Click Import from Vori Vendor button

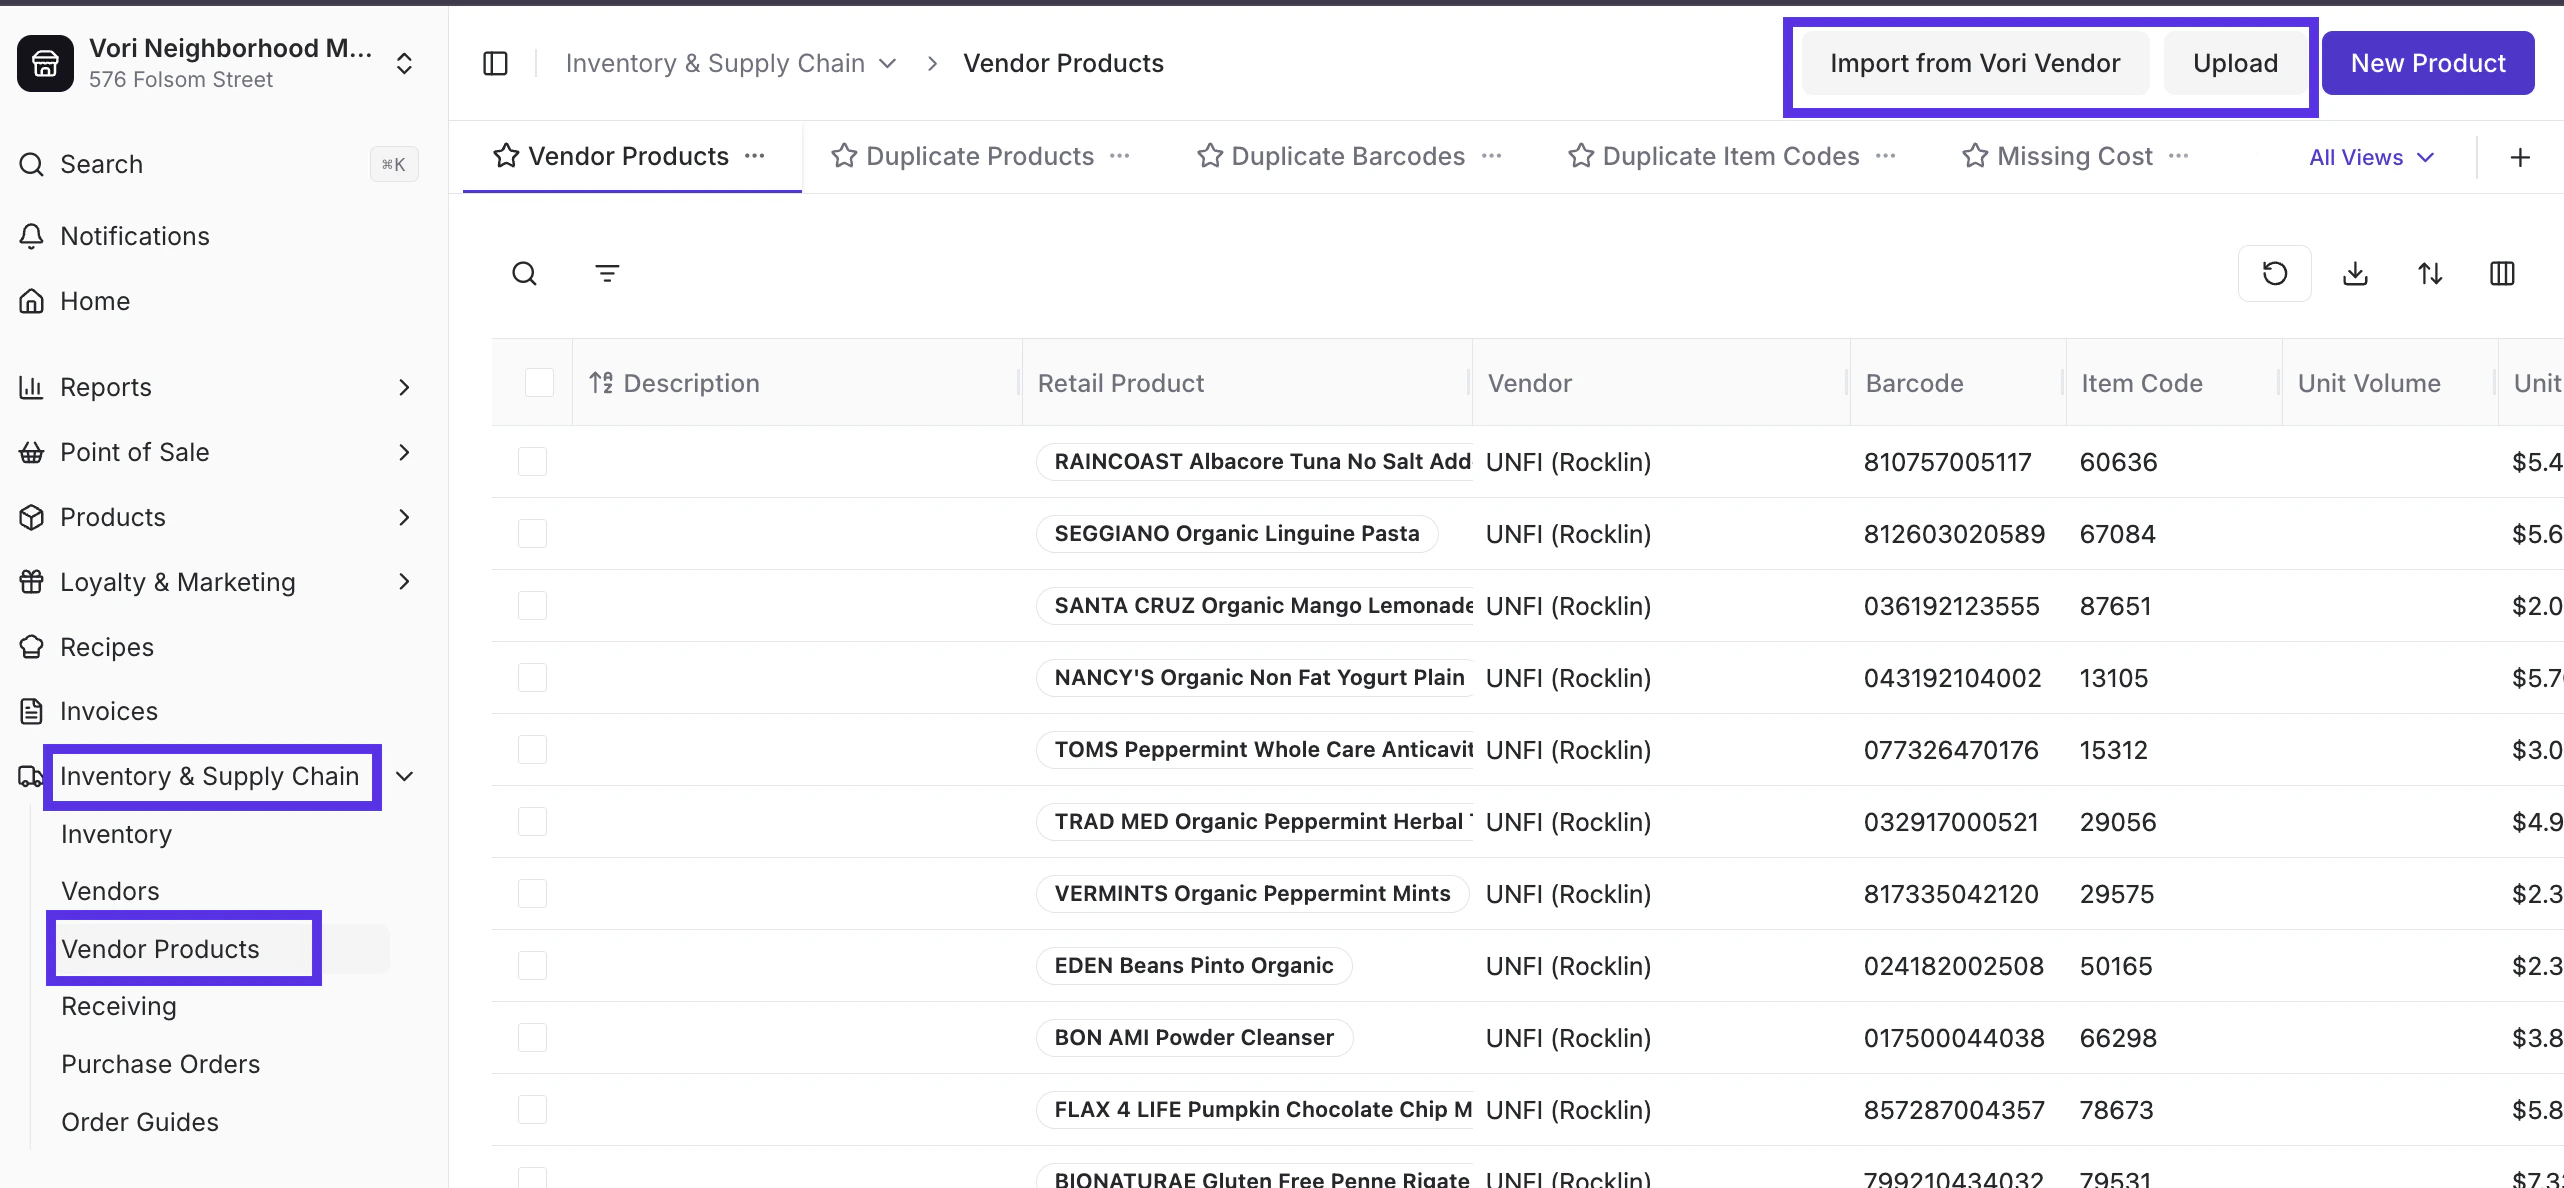point(1974,64)
